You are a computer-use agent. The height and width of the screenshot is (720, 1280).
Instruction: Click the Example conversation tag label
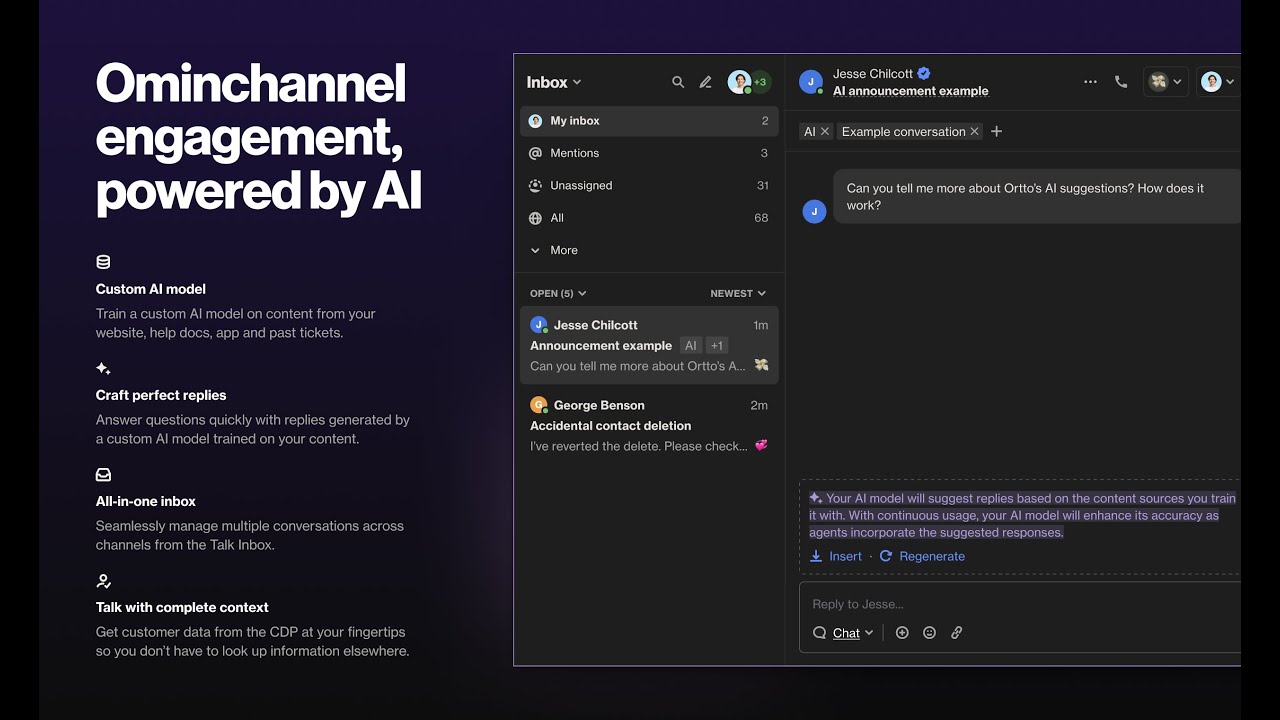pos(903,131)
